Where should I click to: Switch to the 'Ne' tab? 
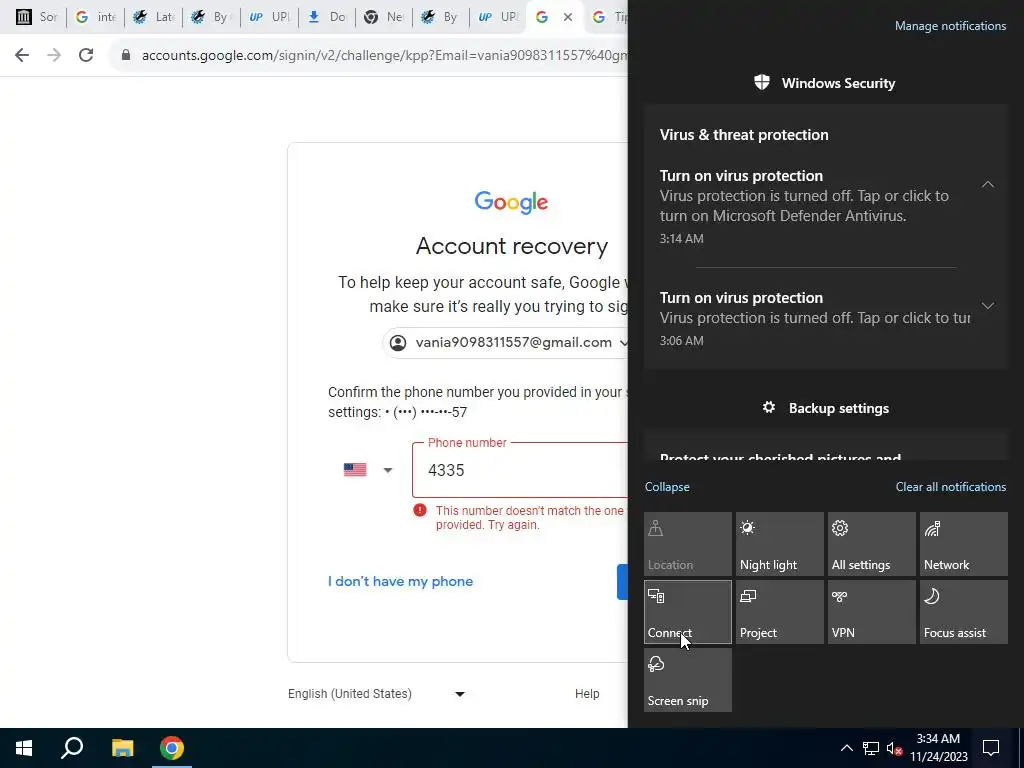tap(384, 17)
